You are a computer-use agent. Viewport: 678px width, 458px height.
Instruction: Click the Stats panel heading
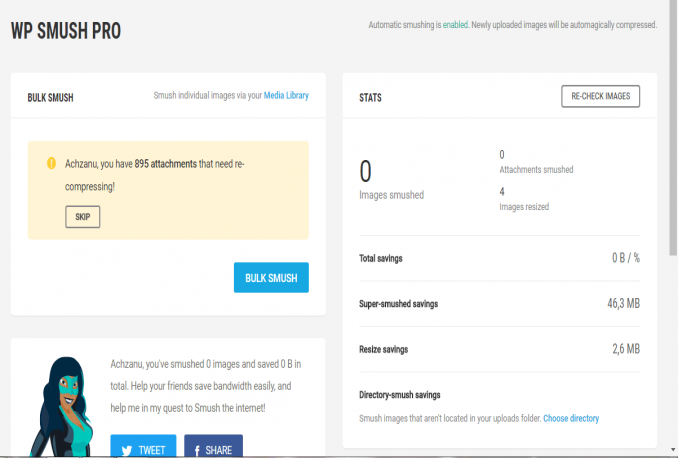click(370, 98)
